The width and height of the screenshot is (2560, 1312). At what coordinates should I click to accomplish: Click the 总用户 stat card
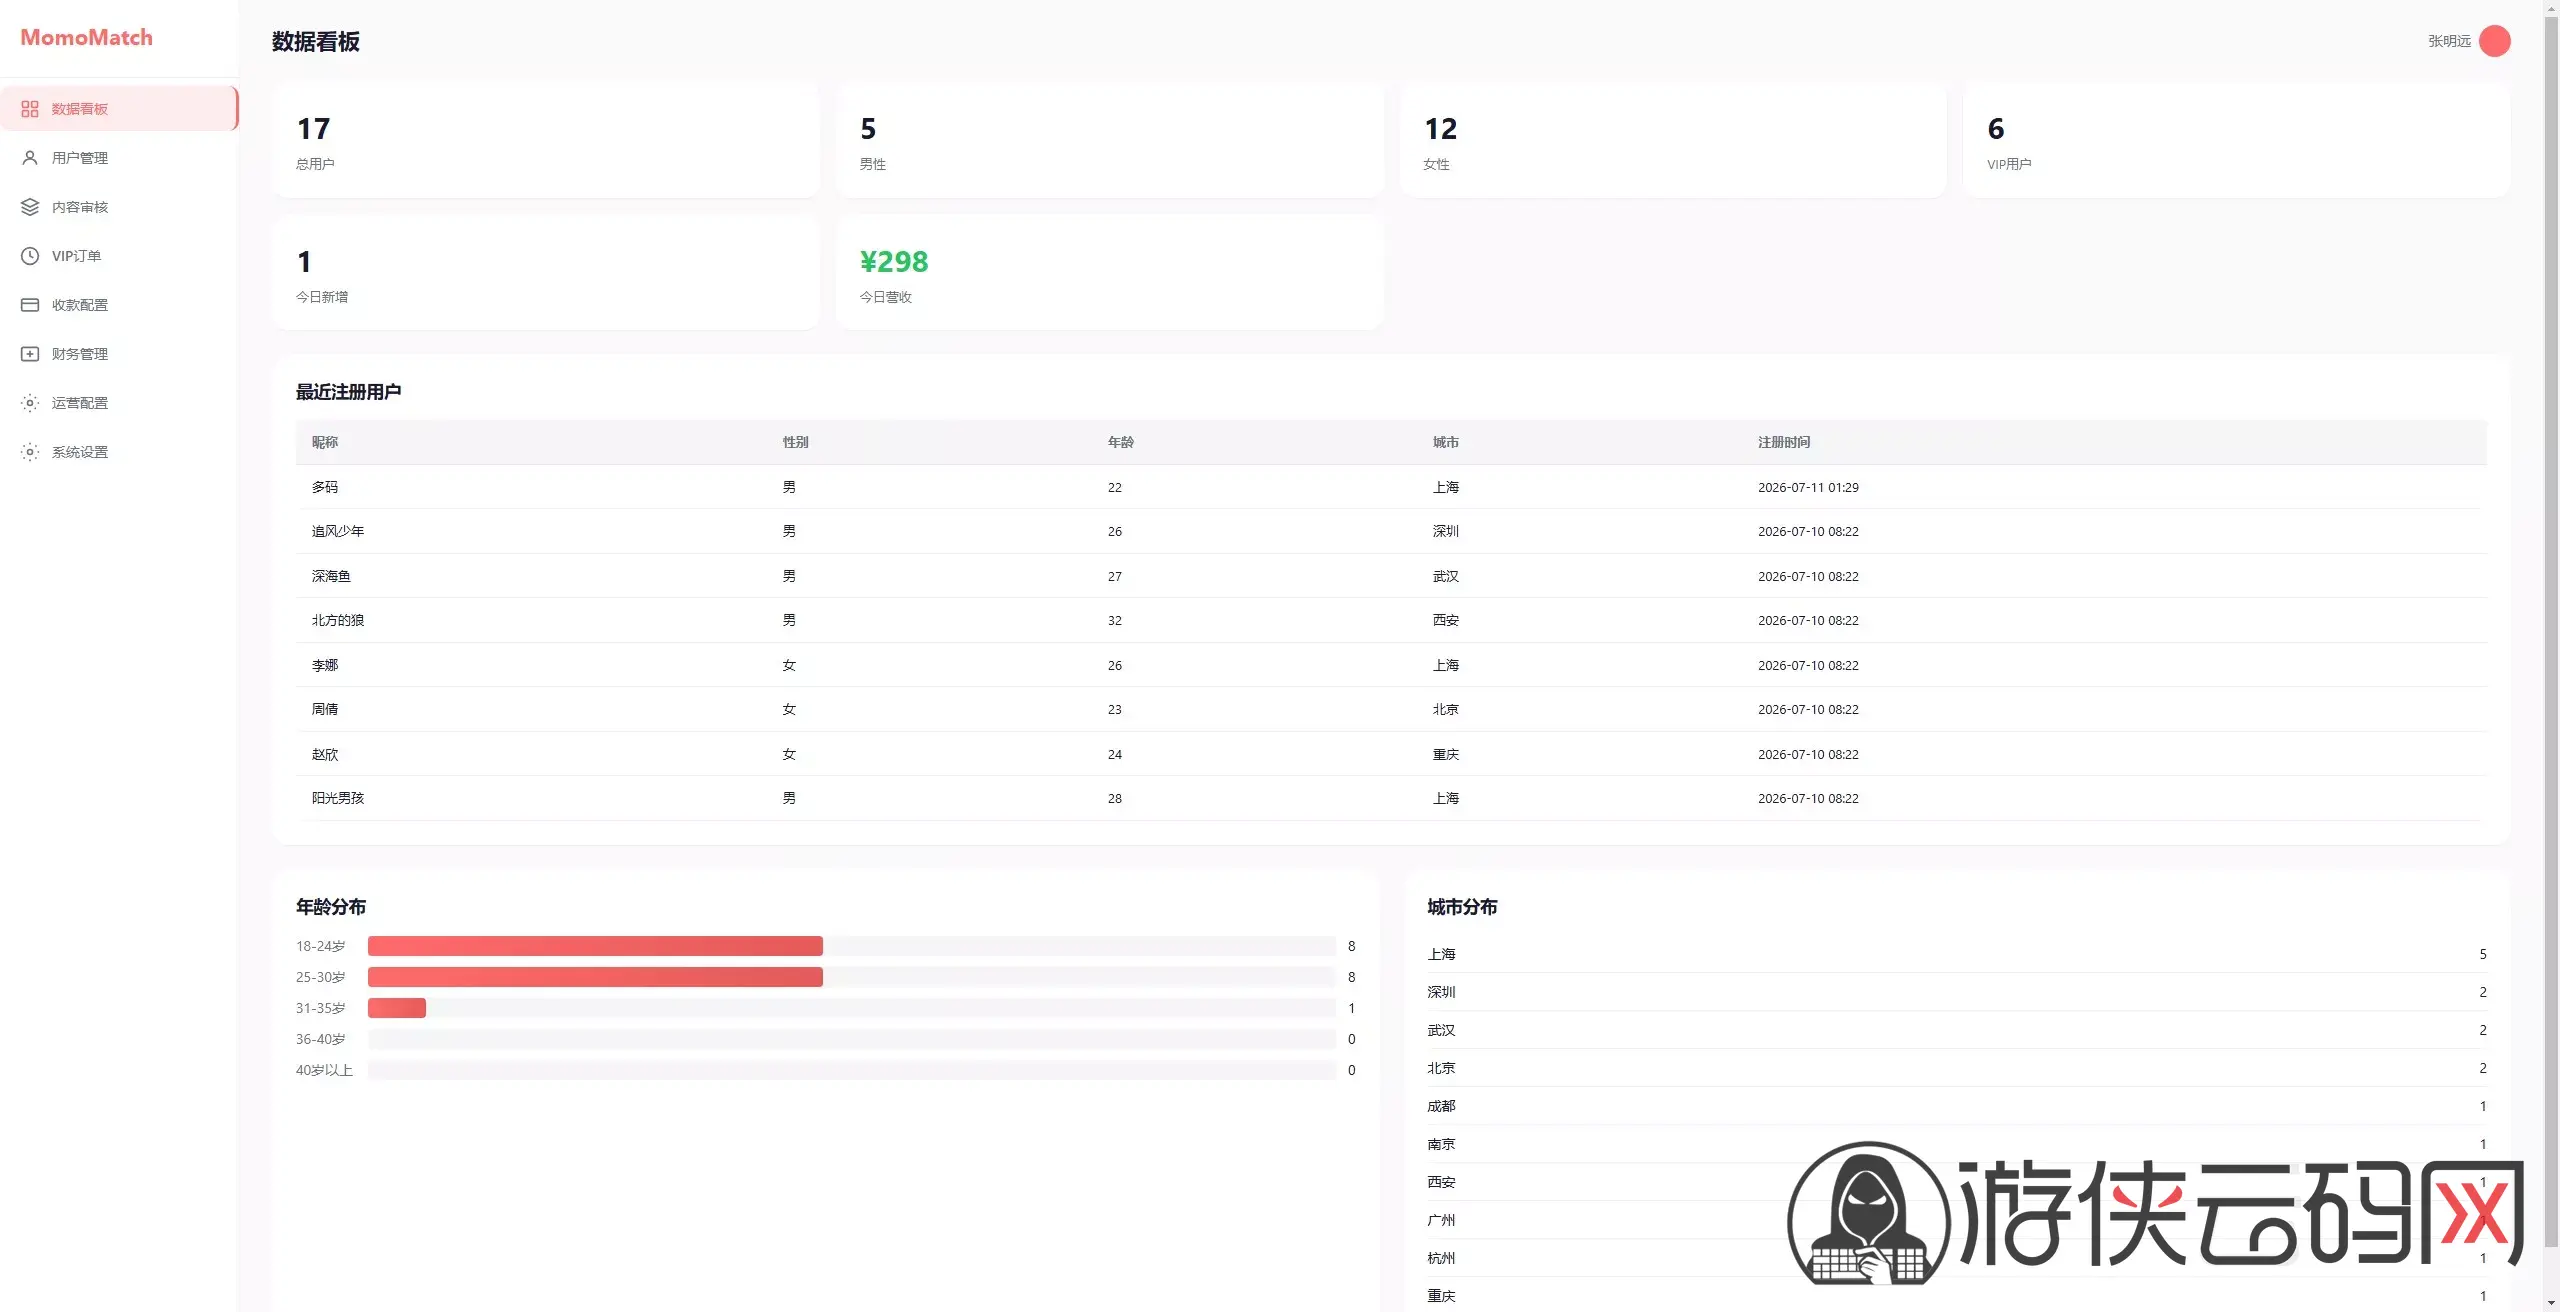545,140
